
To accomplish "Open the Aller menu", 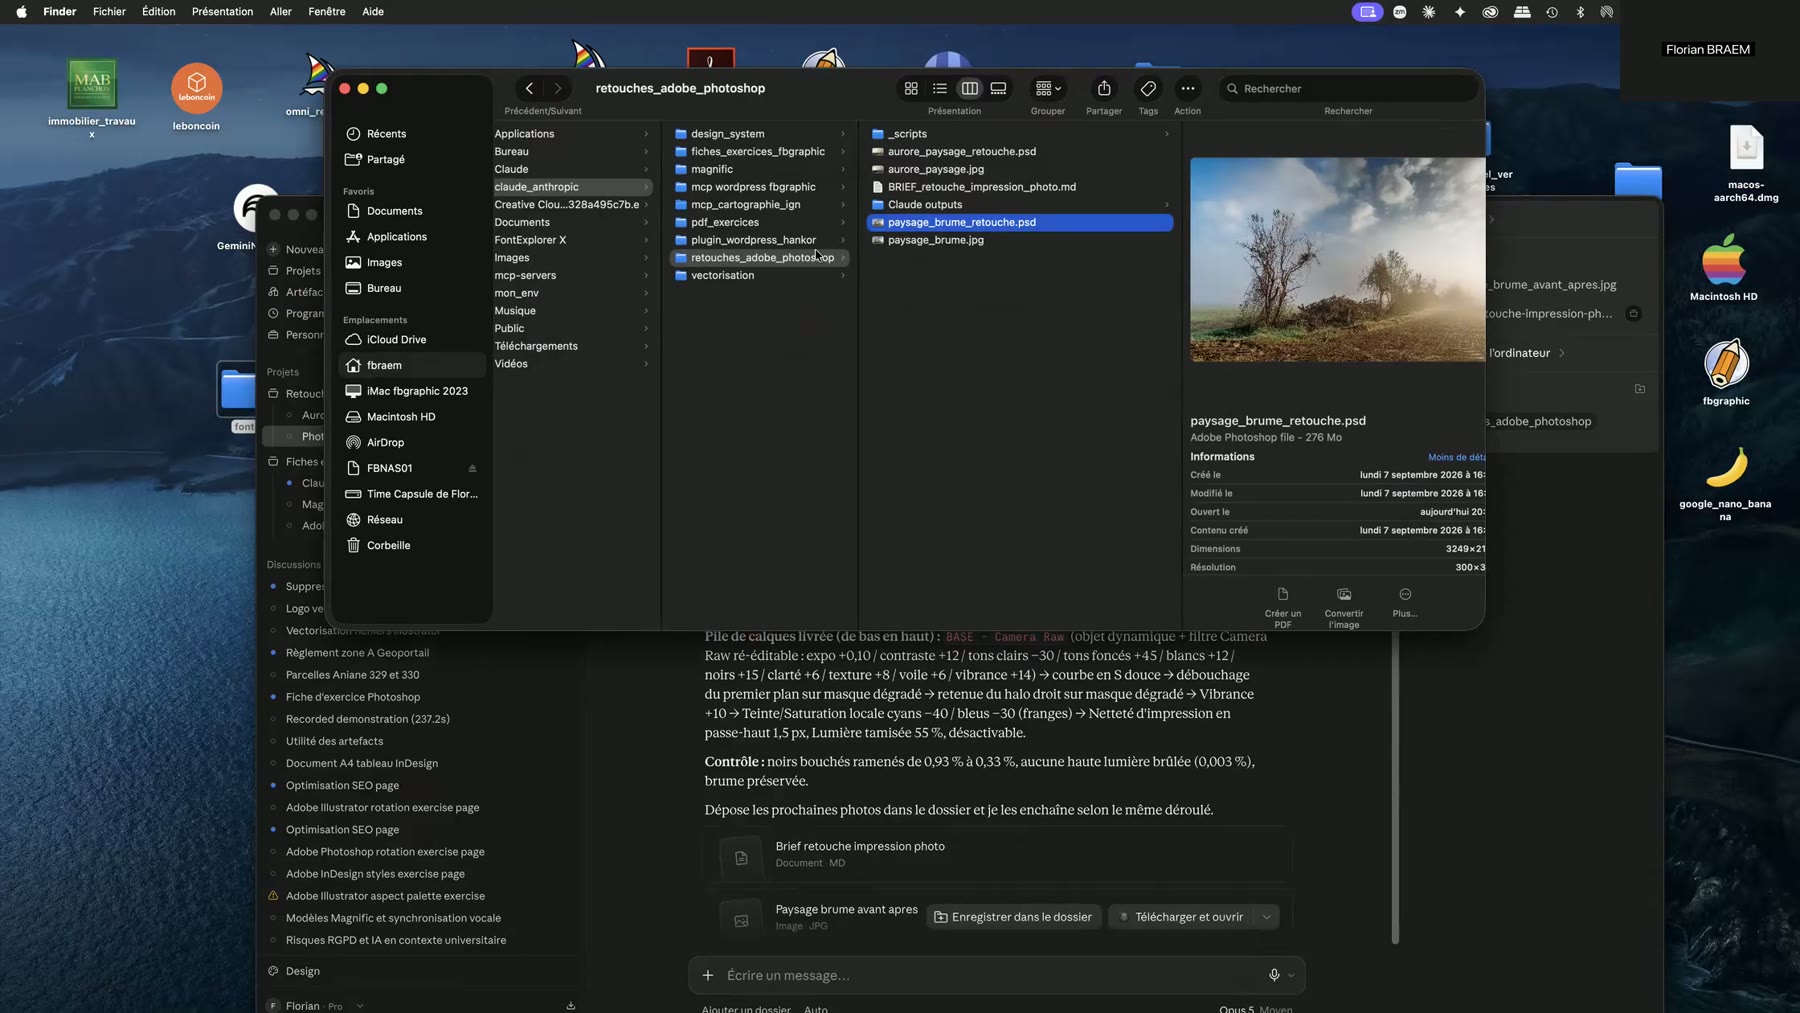I will 281,12.
